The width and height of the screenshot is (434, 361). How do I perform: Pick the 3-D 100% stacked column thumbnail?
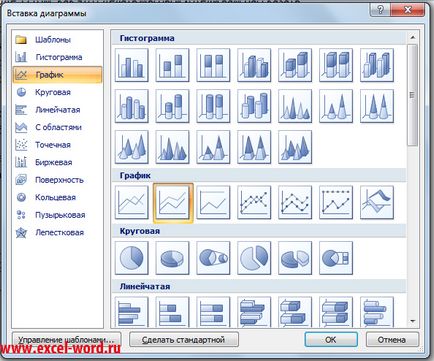tap(336, 65)
